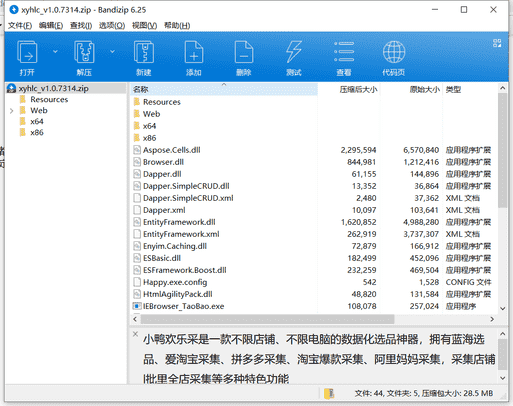Select Resources folder in left tree

pyautogui.click(x=49, y=99)
